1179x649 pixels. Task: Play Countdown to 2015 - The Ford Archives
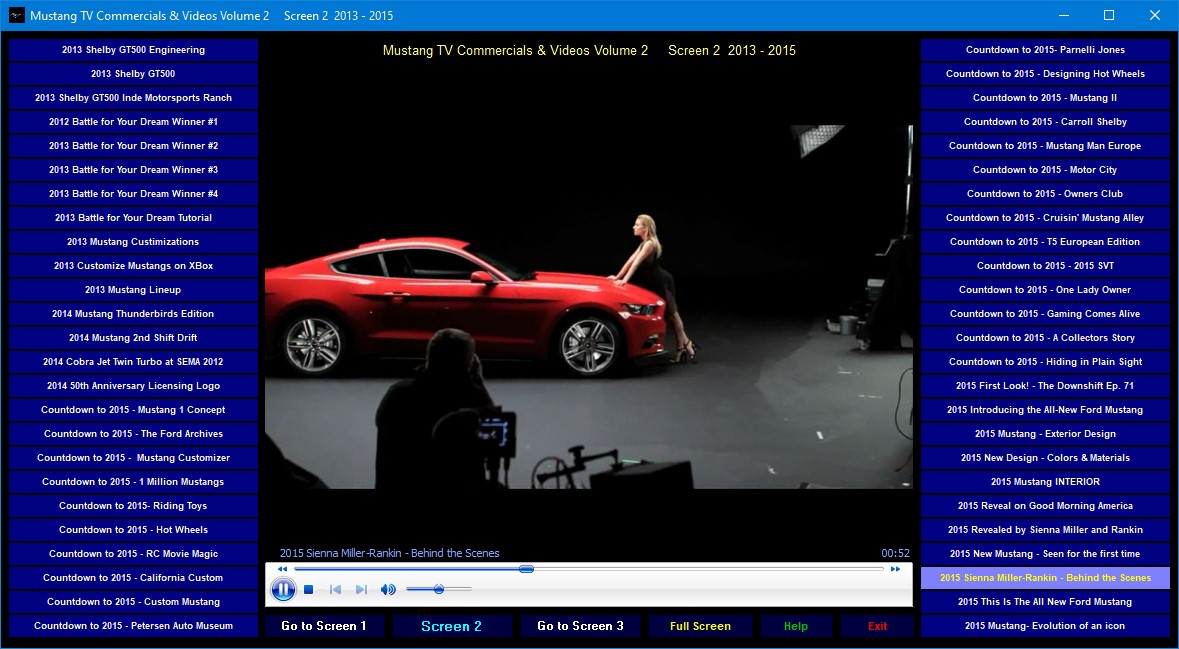[133, 434]
